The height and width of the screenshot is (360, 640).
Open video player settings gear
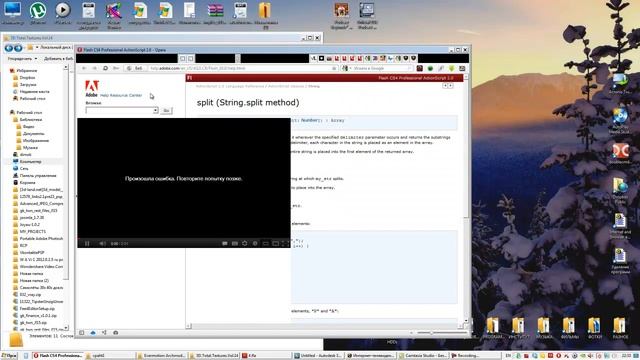244,243
